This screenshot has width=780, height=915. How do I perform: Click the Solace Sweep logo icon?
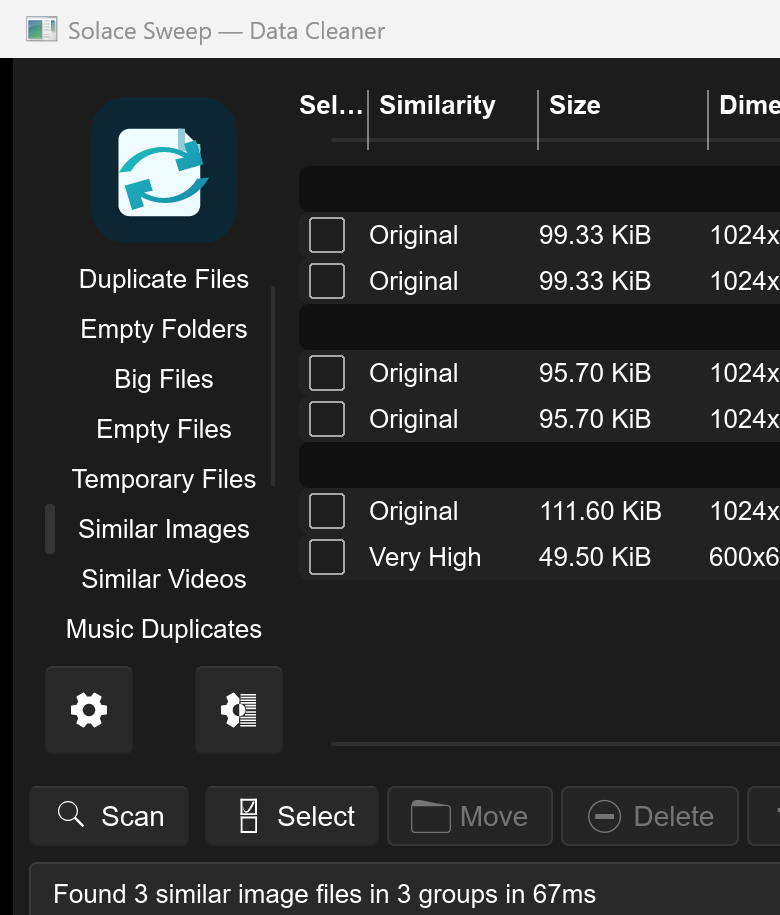(x=164, y=170)
